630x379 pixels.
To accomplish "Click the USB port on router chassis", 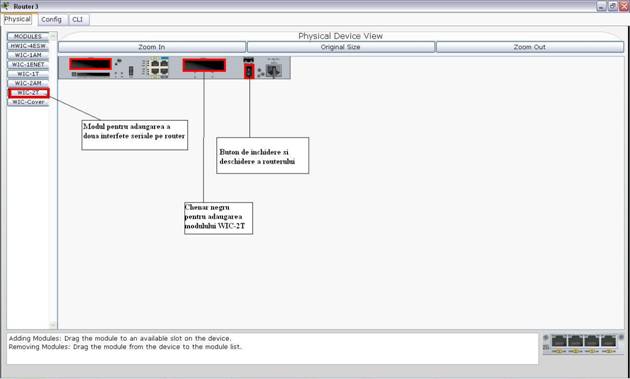I will point(131,71).
